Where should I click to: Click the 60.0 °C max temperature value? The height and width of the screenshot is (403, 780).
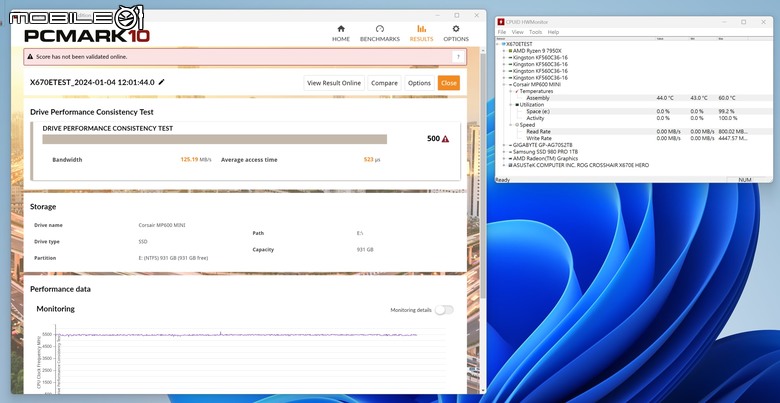727,98
